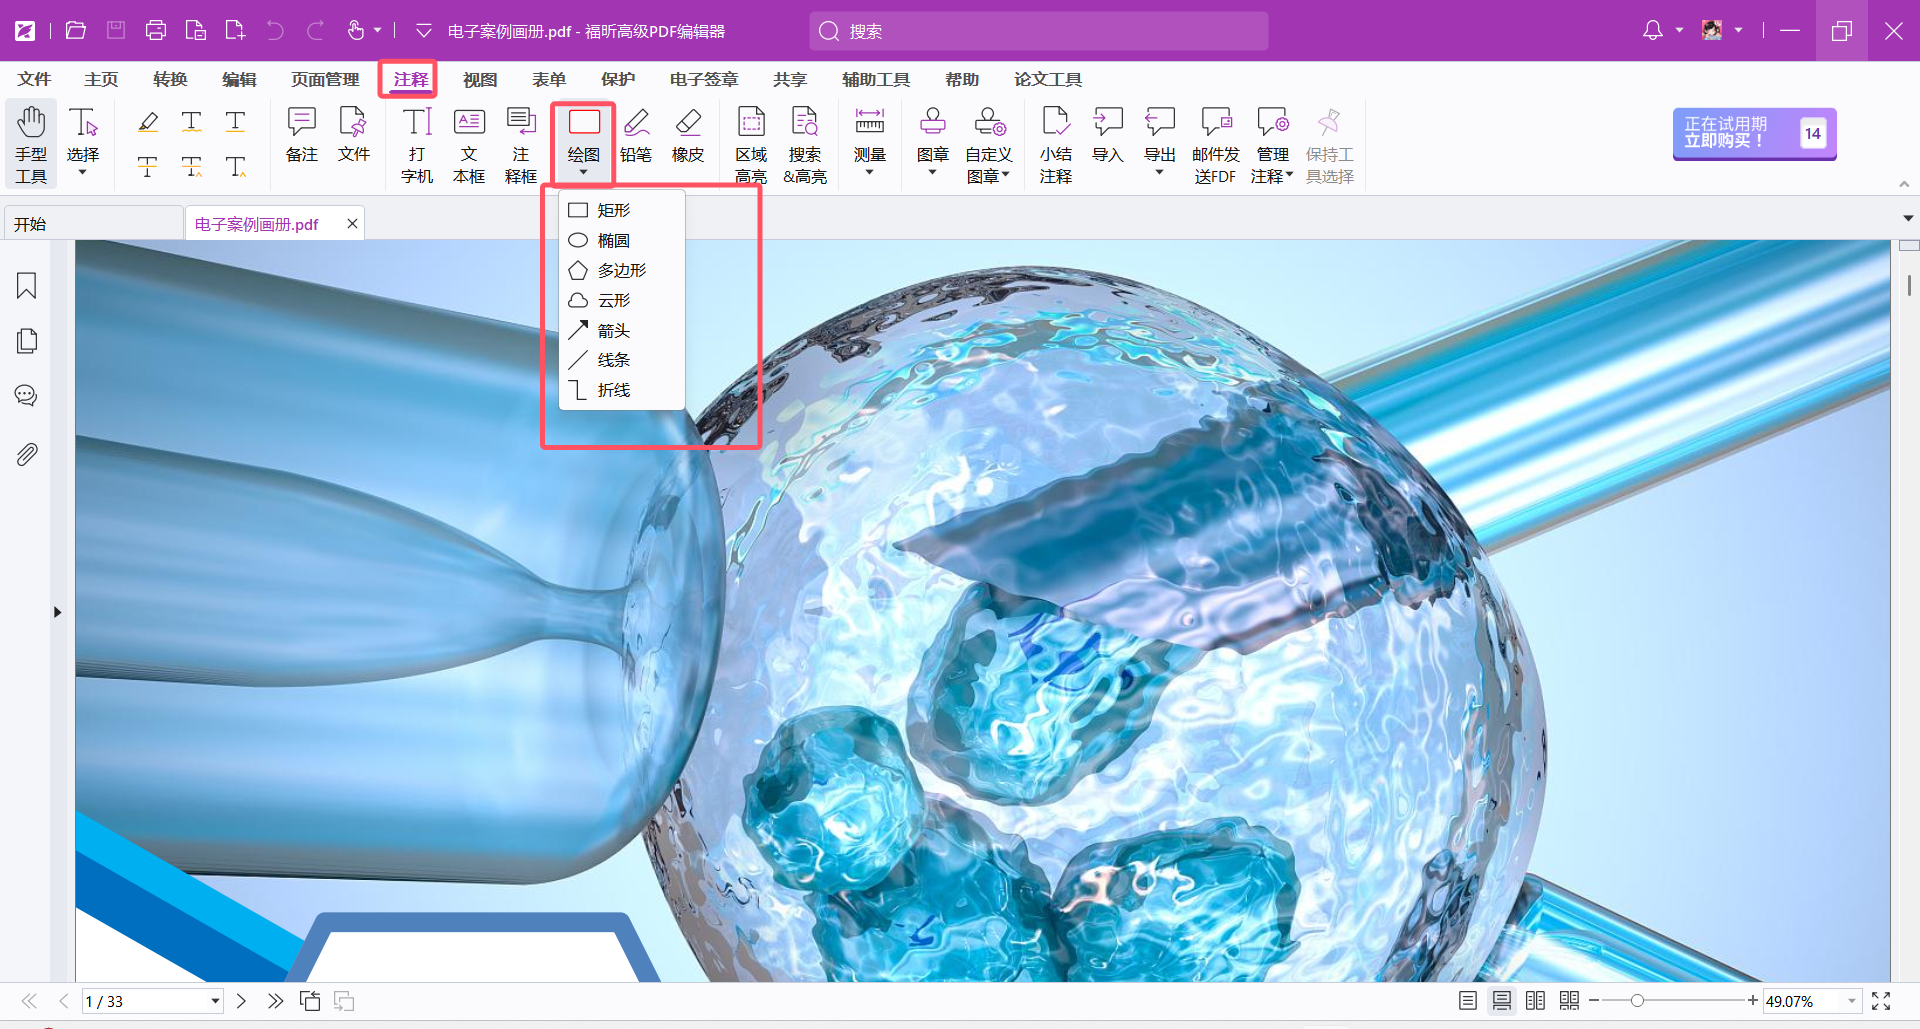Open the Bookmarks panel in sidebar
This screenshot has width=1920, height=1029.
click(x=27, y=286)
